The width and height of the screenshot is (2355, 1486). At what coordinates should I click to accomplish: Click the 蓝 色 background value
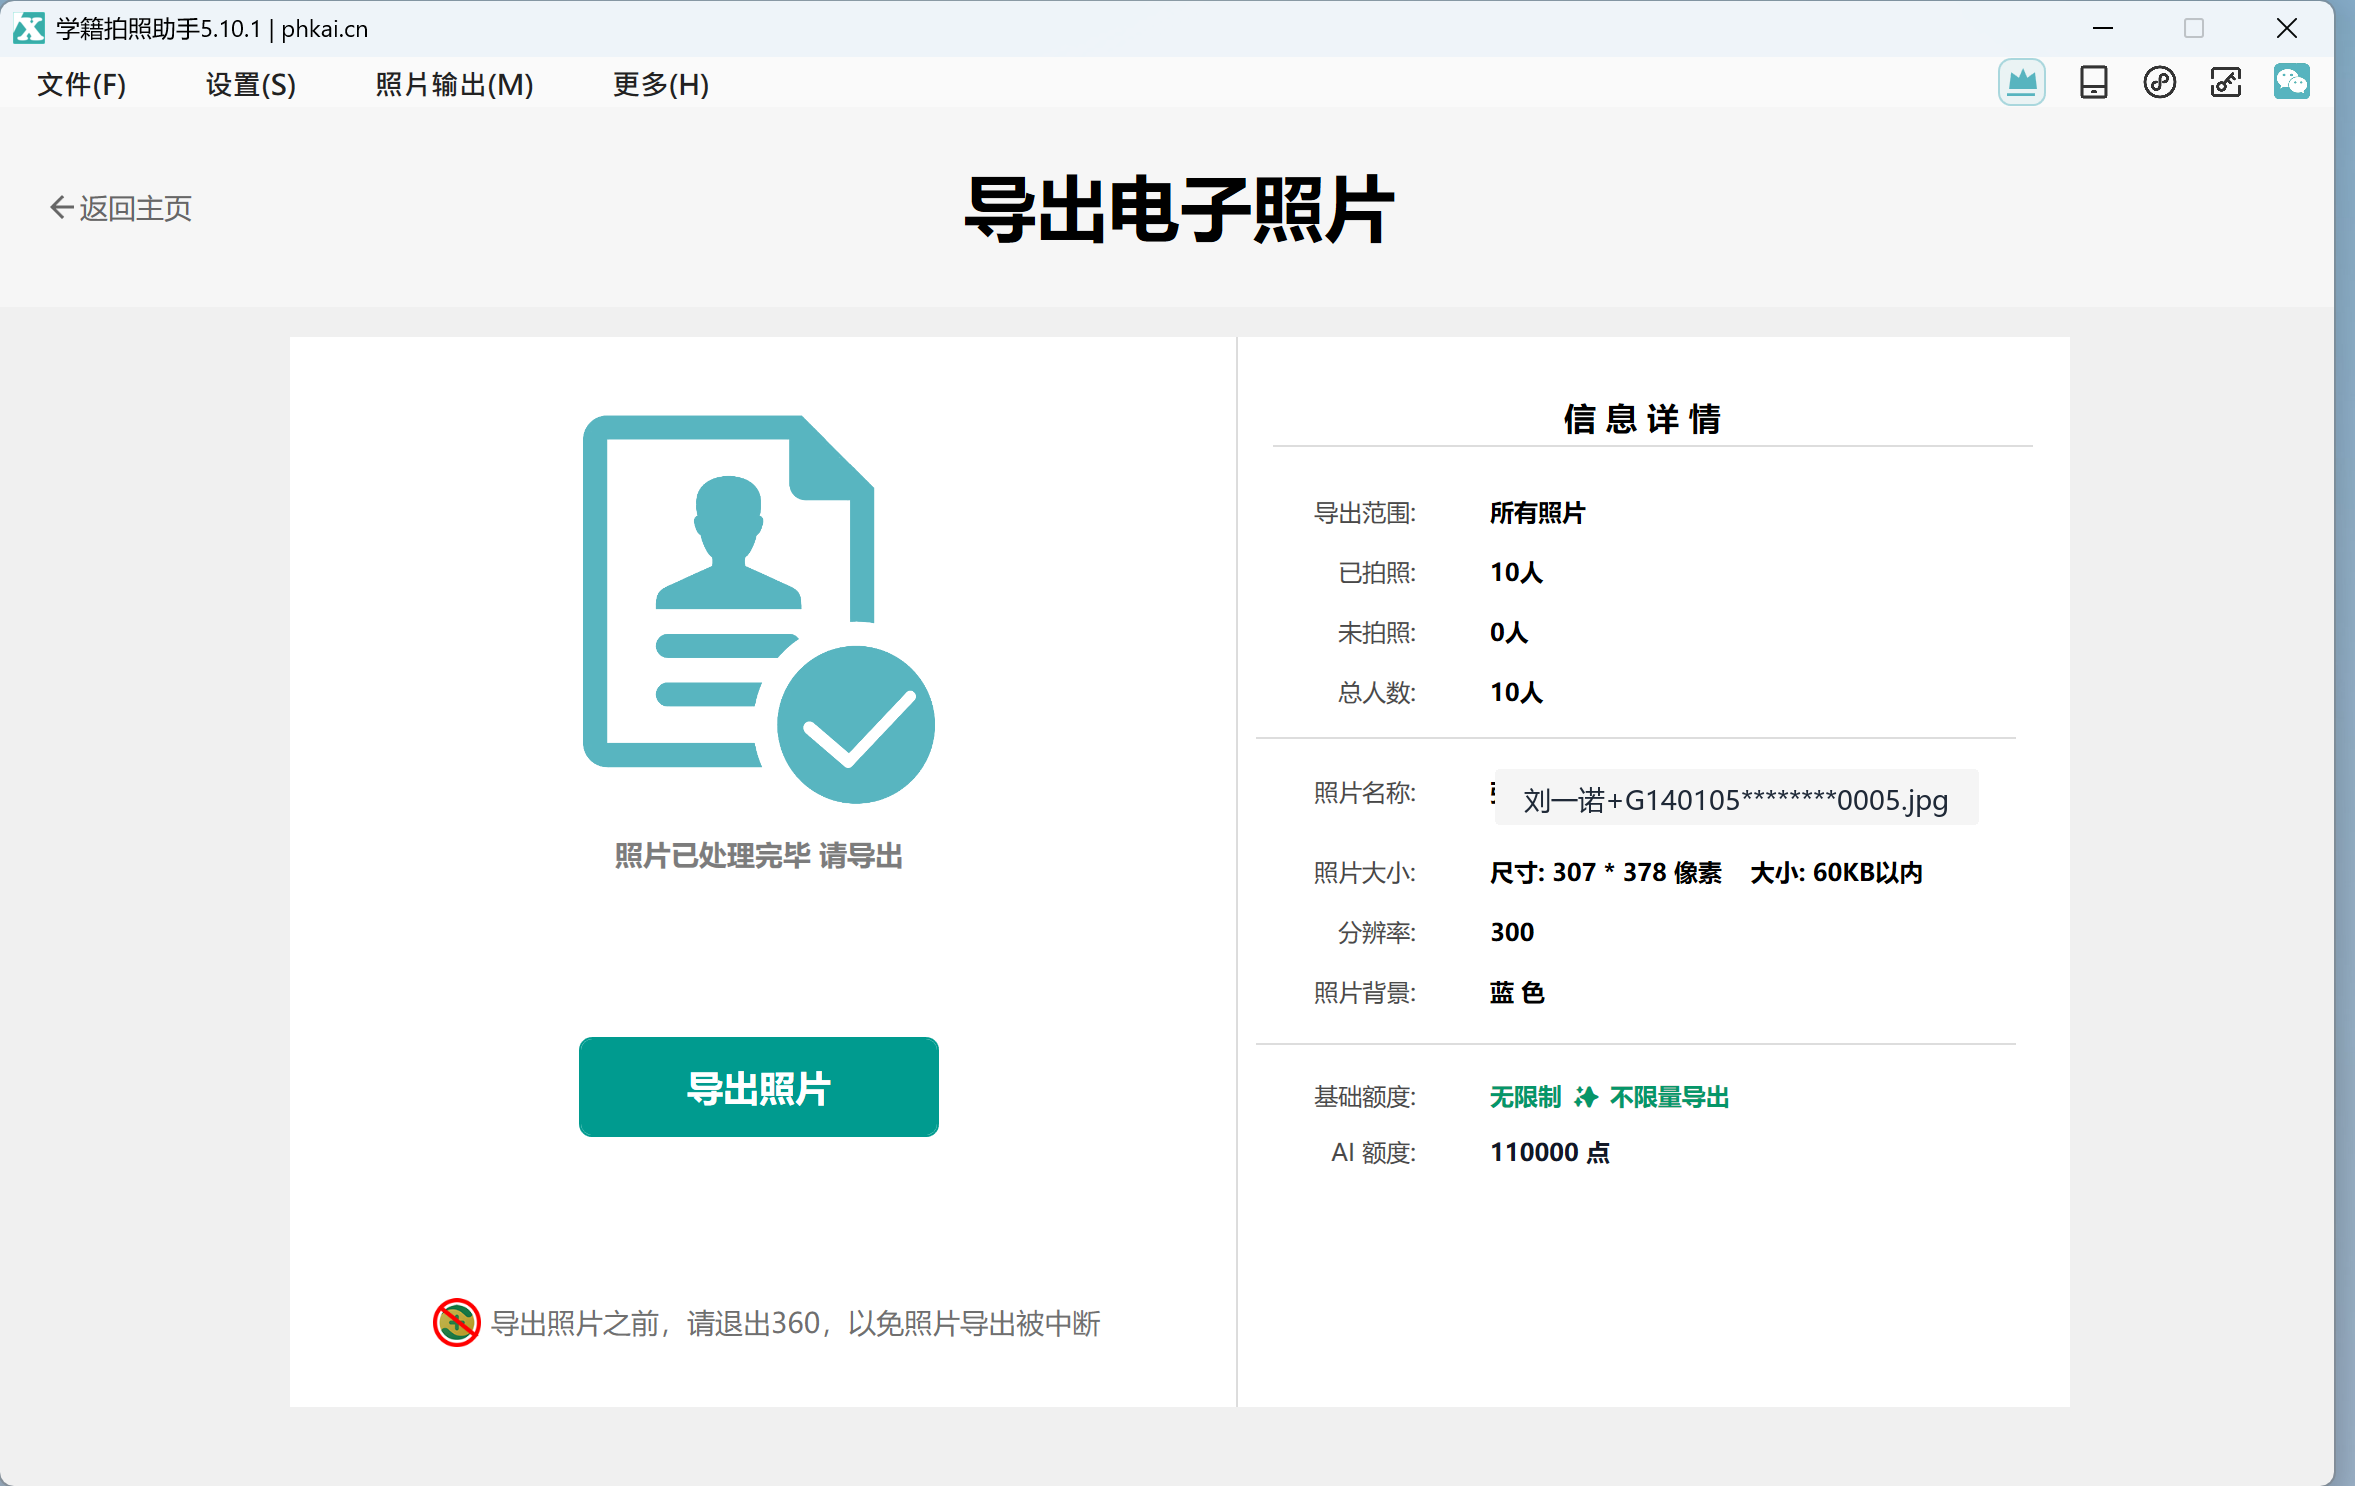pos(1517,992)
